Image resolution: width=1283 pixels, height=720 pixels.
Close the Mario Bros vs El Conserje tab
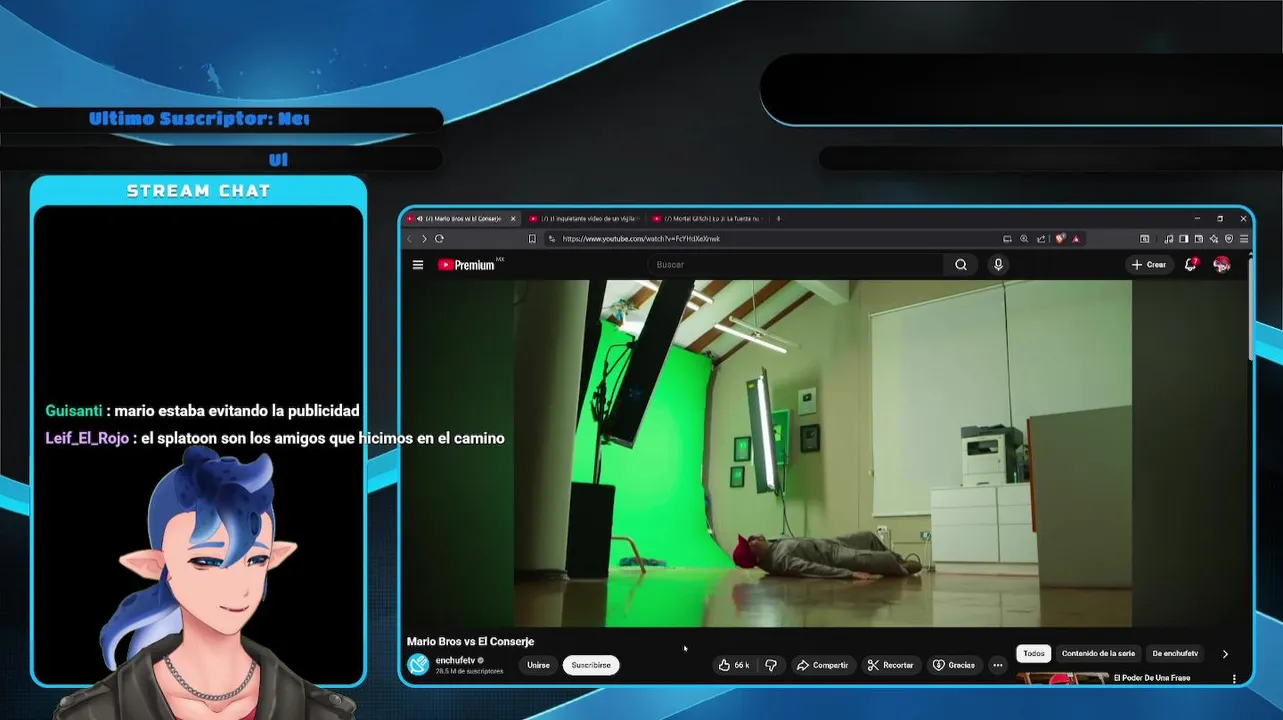click(513, 218)
